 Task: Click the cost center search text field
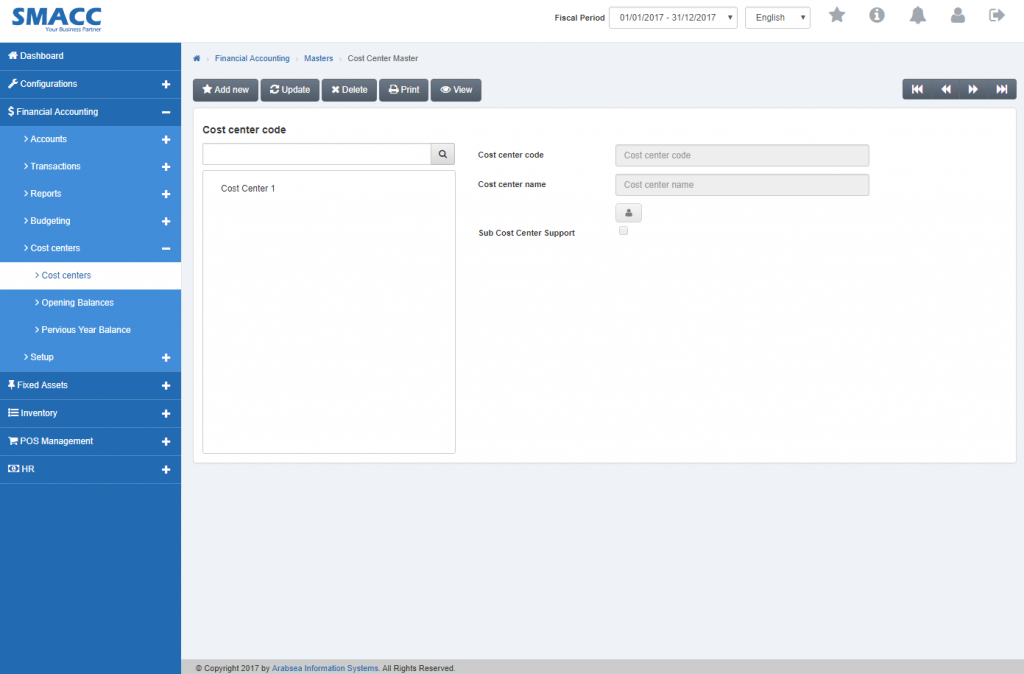pos(316,154)
